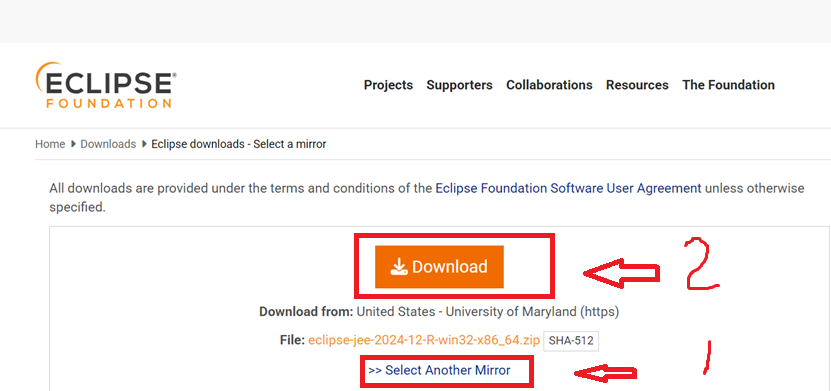Click the orange Download button text
Viewport: 831px width, 391px height.
click(449, 266)
